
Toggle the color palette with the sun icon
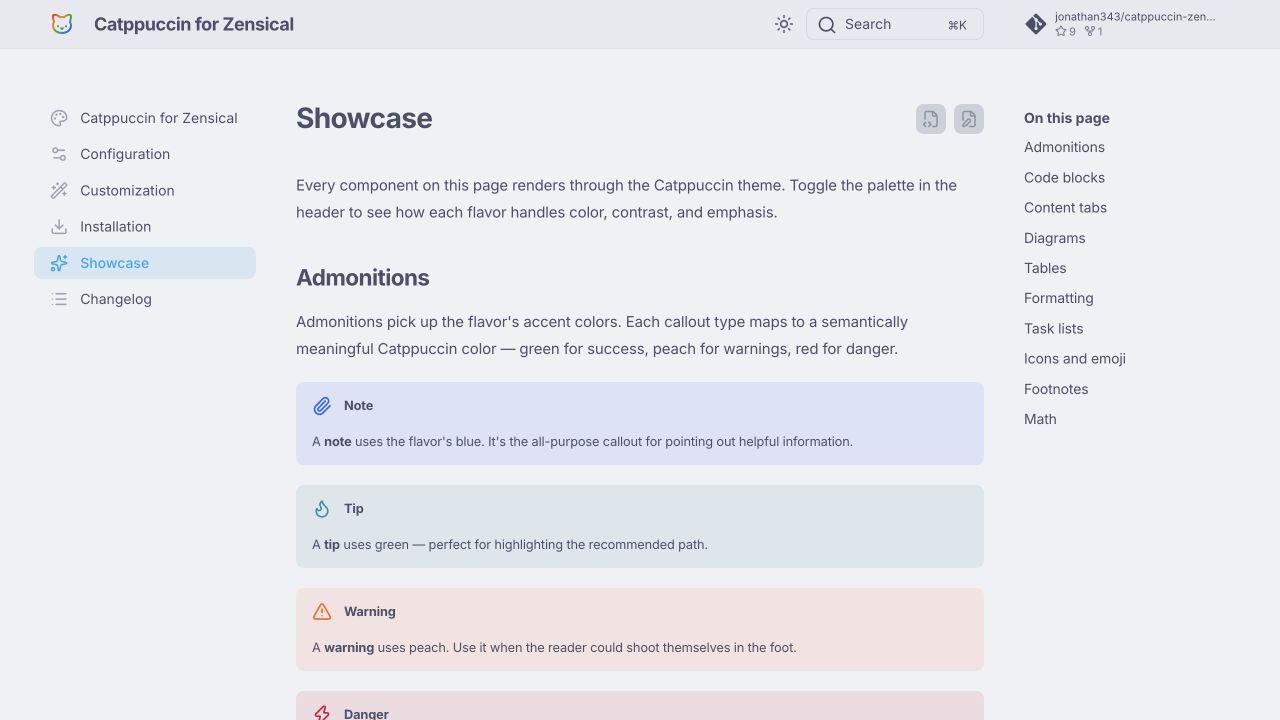click(784, 24)
